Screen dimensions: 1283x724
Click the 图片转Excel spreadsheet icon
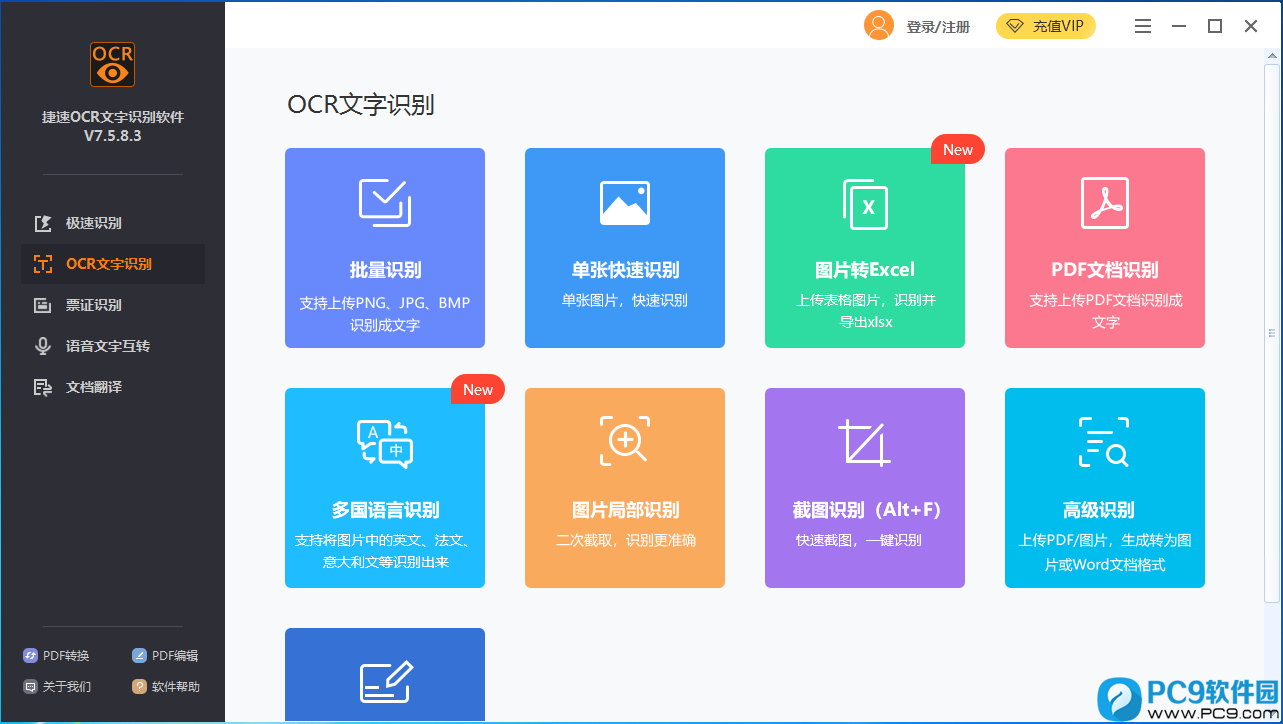865,204
